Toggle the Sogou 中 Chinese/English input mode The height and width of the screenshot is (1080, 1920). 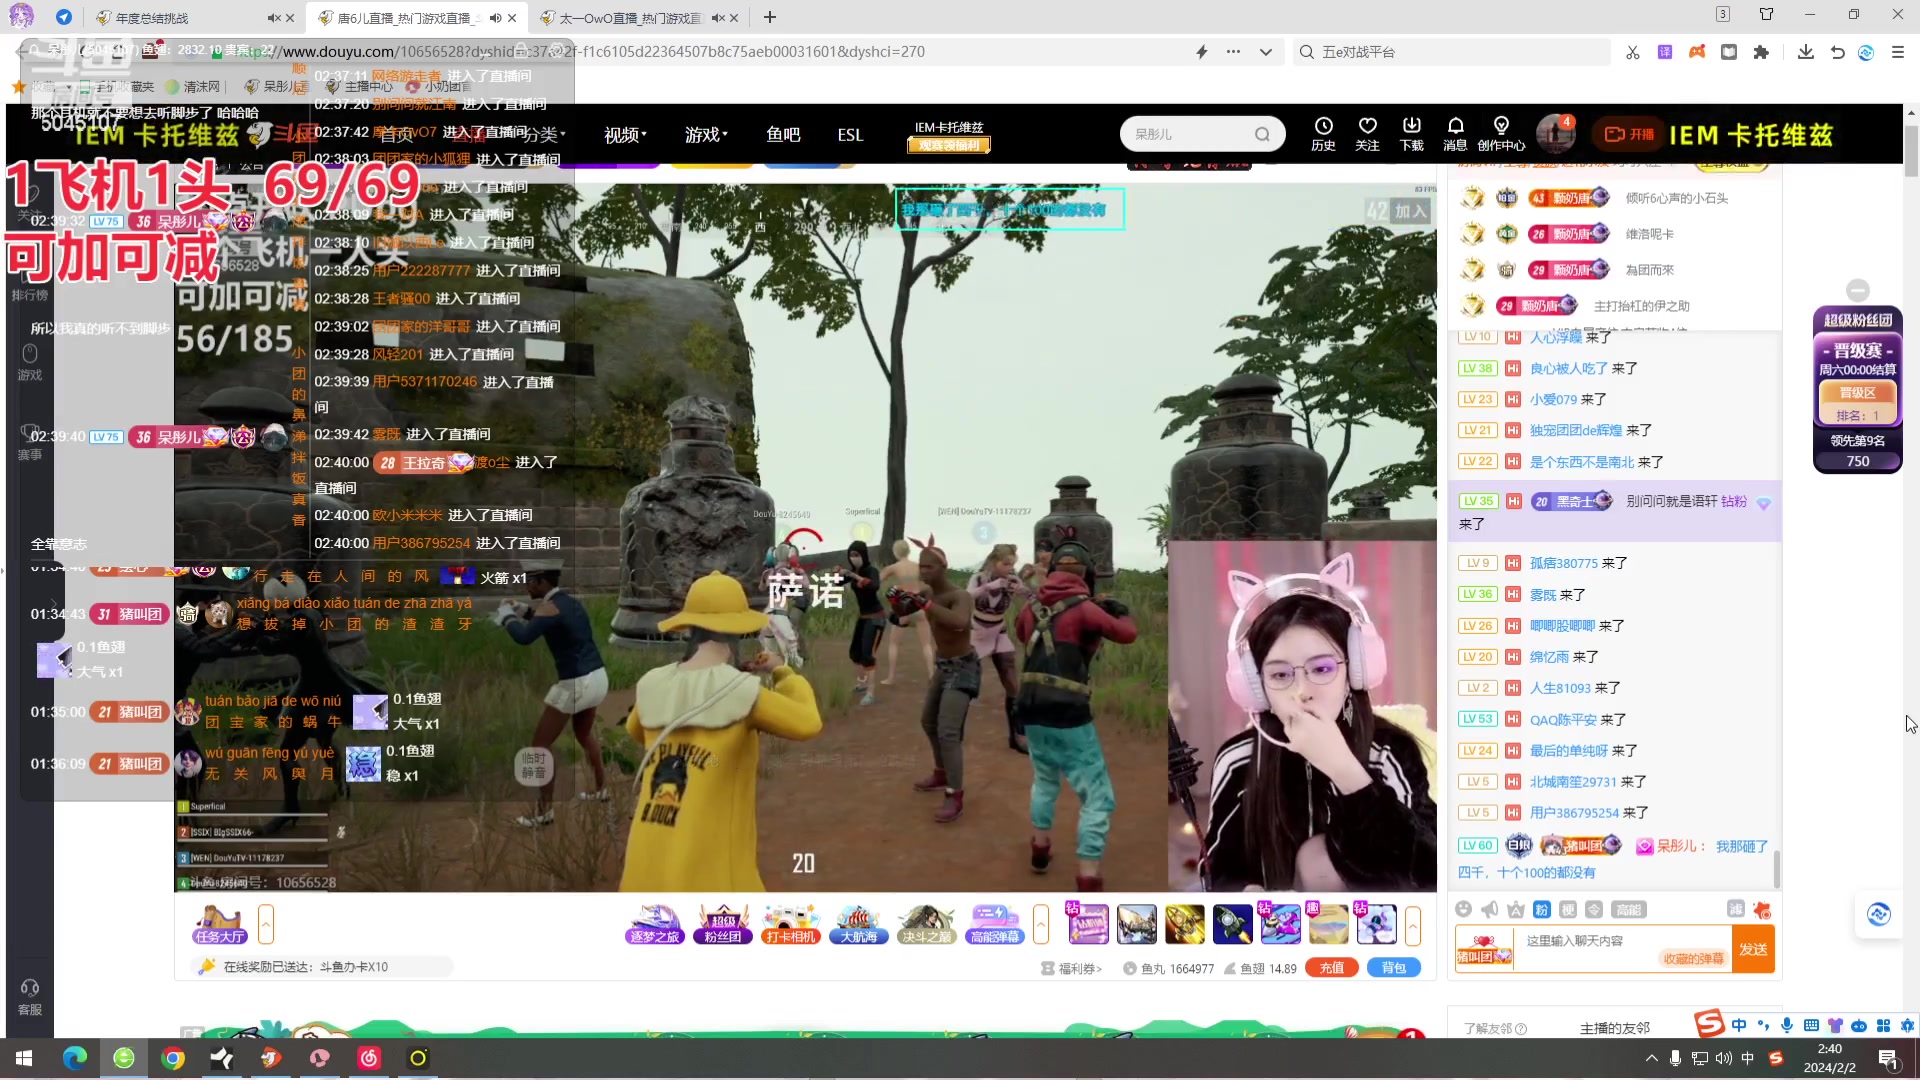point(1739,1025)
